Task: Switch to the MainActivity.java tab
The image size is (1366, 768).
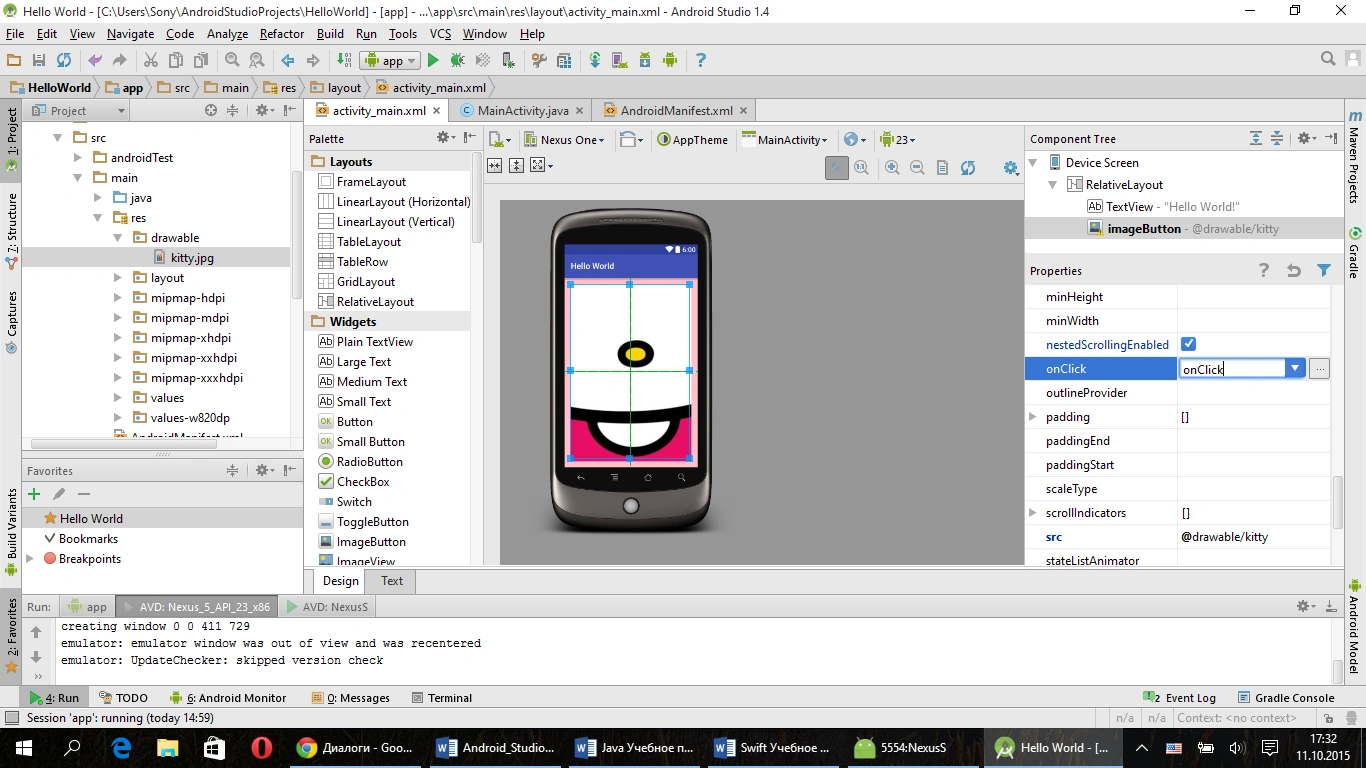Action: [522, 111]
